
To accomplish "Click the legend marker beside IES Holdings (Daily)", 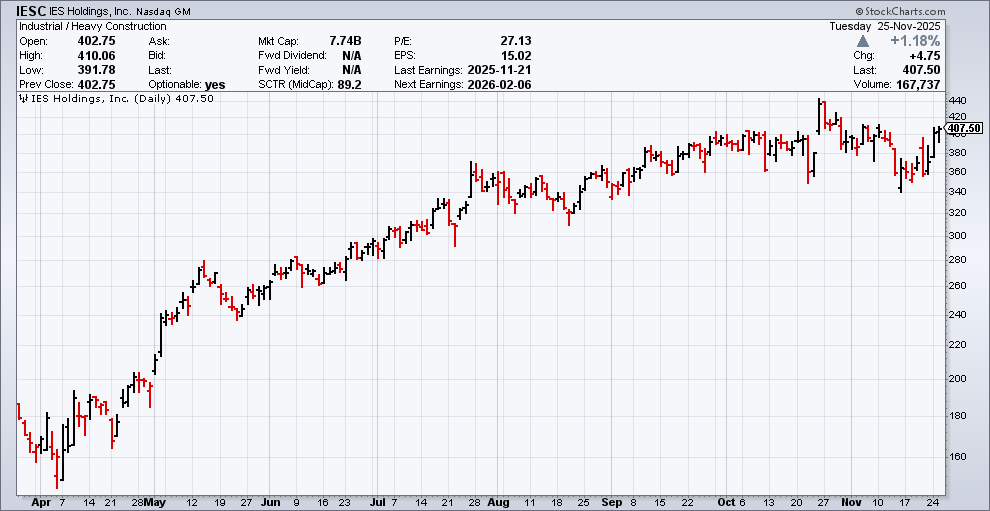I will 24,99.
